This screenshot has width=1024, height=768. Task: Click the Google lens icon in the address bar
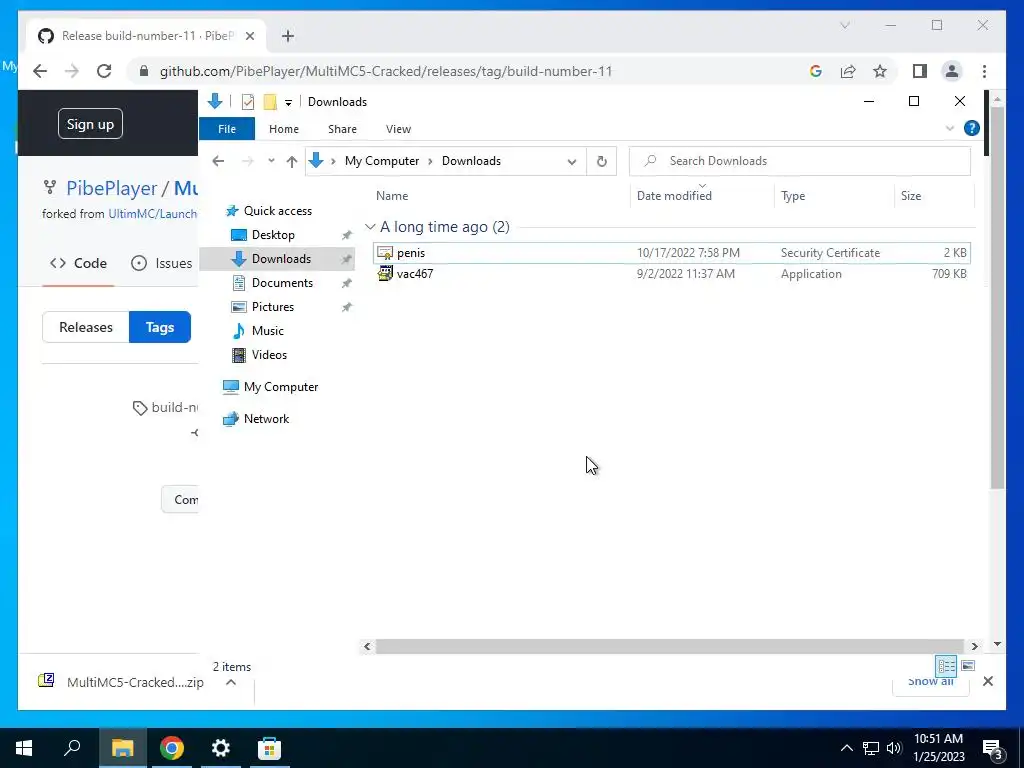tap(816, 71)
